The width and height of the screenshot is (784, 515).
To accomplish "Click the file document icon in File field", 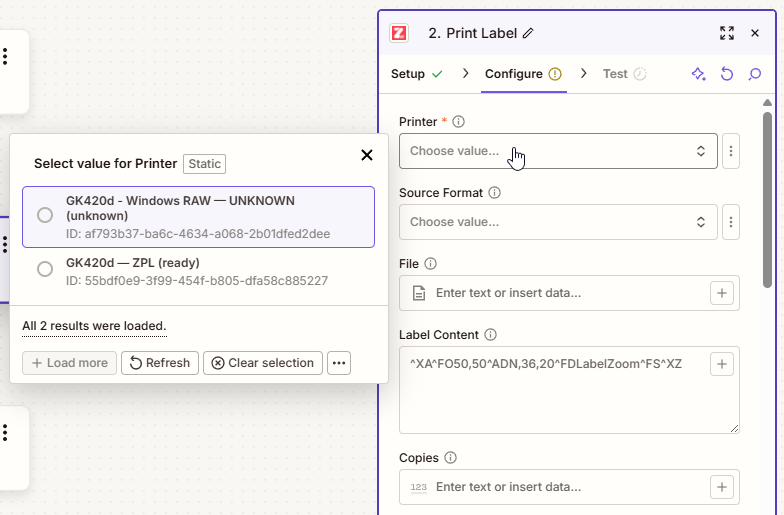I will point(419,293).
